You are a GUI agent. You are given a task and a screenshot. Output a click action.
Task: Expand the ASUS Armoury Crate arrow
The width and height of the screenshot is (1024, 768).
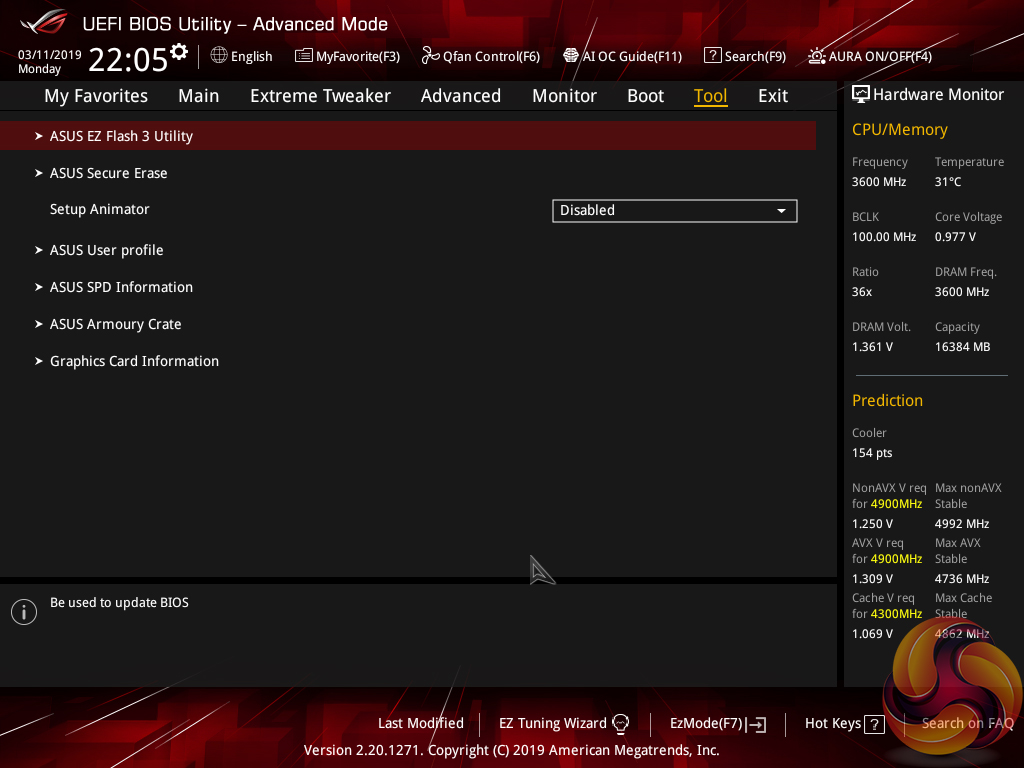(39, 324)
